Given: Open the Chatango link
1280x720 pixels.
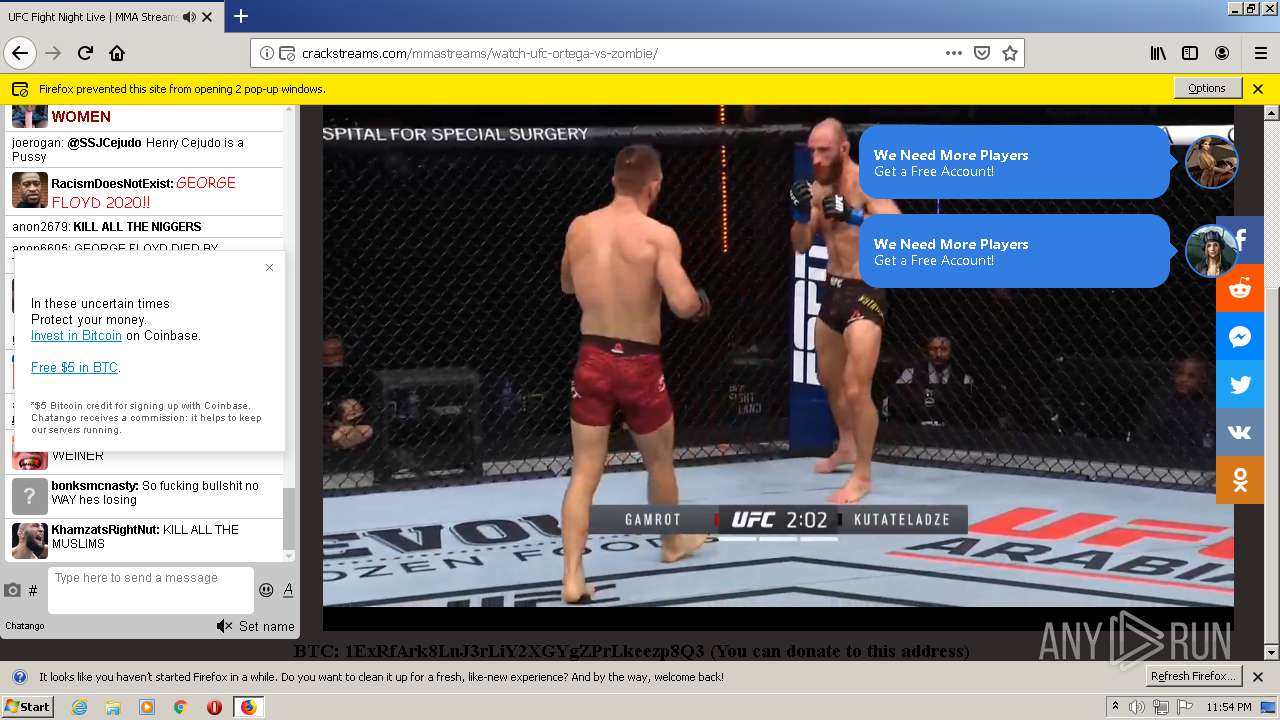Looking at the screenshot, I should (25, 626).
